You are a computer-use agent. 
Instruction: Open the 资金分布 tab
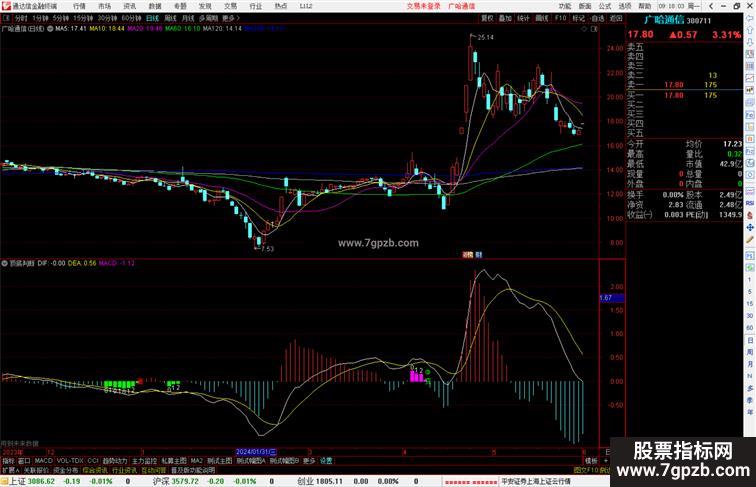(66, 470)
